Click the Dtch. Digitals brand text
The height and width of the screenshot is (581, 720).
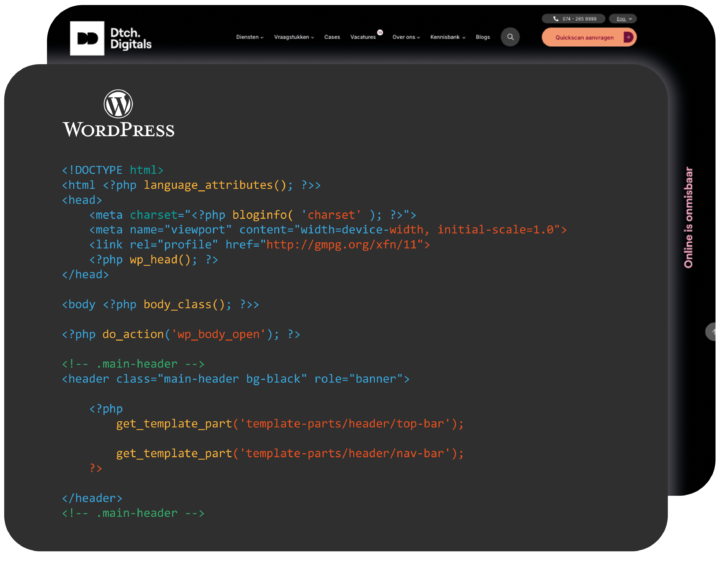[x=130, y=39]
